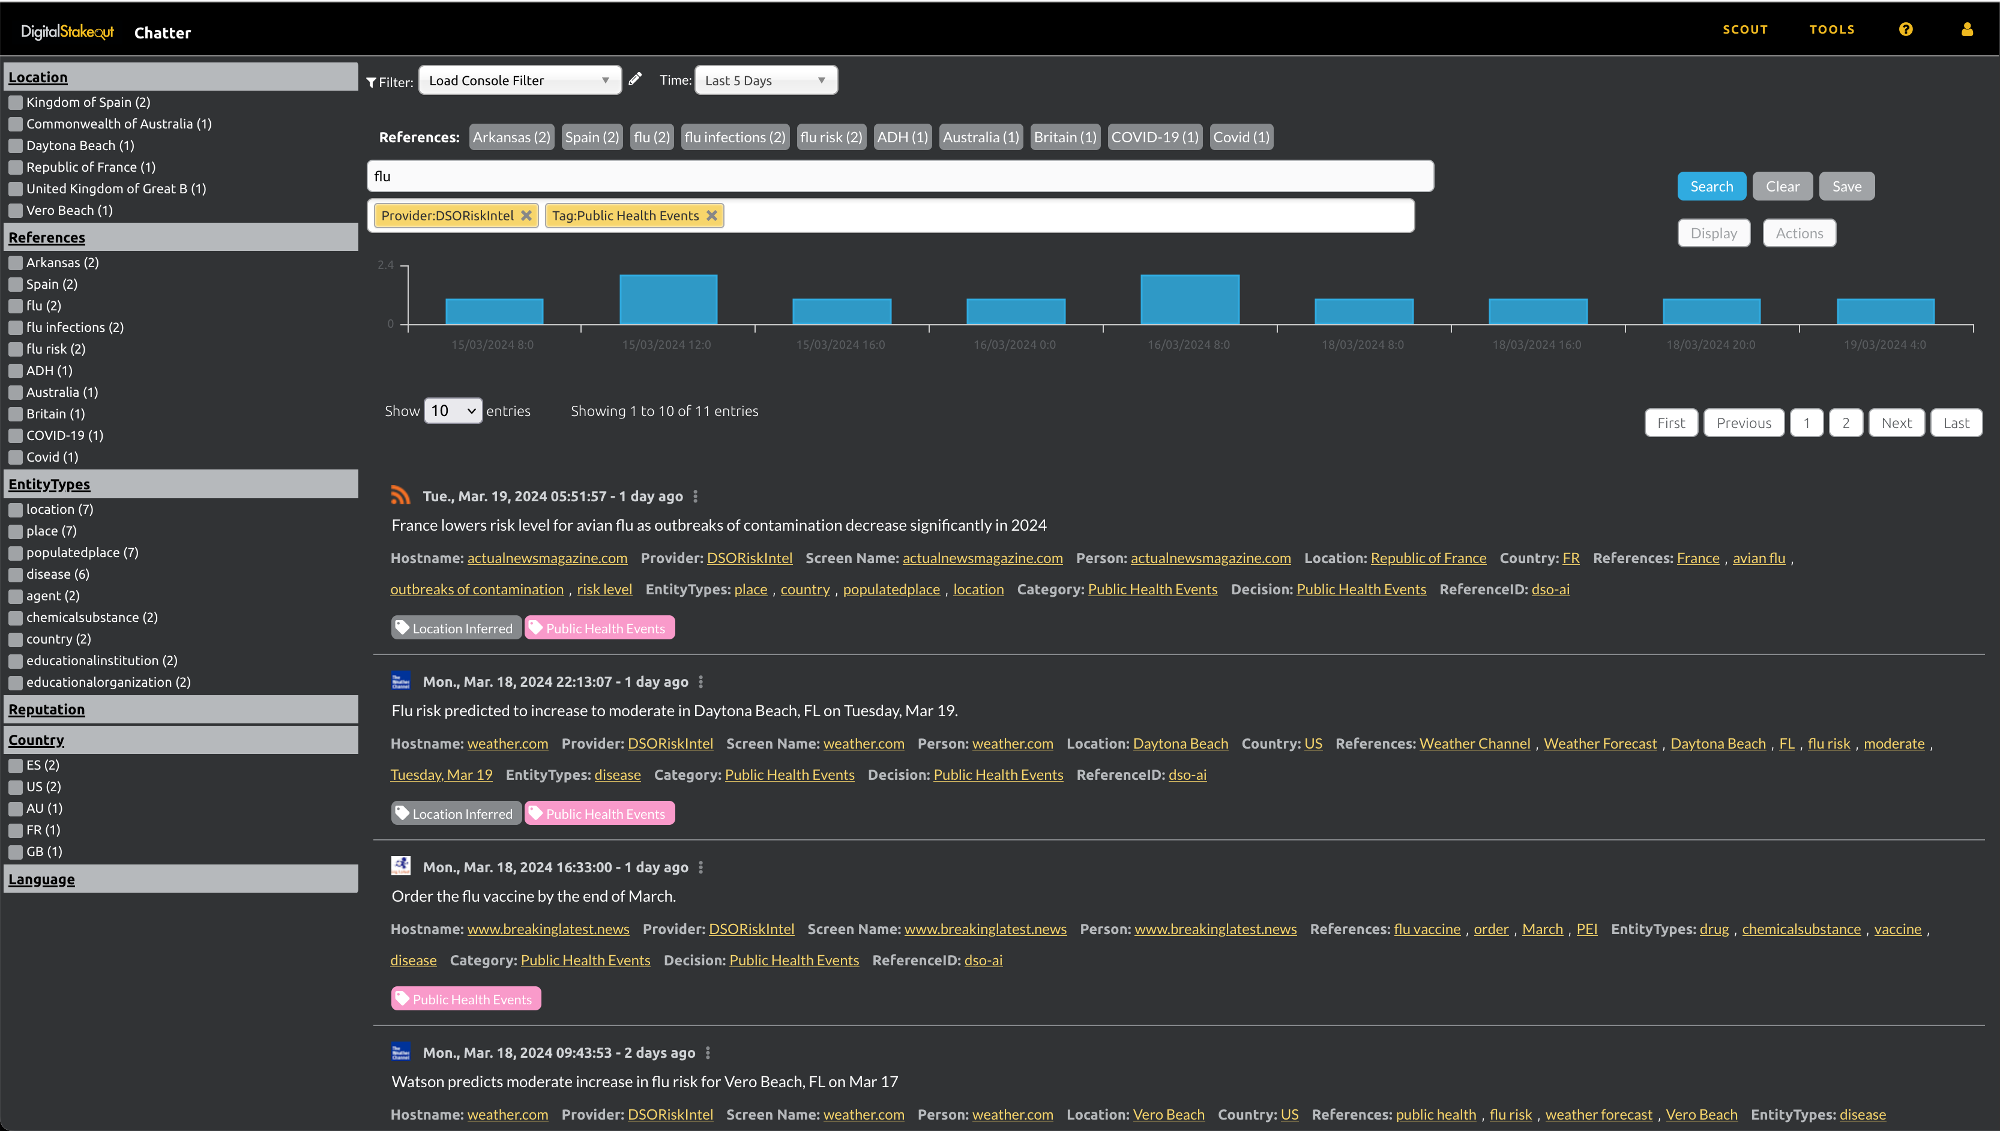Screen dimensions: 2000x1131
Task: Change the Show entries count dropdown
Action: tap(453, 411)
